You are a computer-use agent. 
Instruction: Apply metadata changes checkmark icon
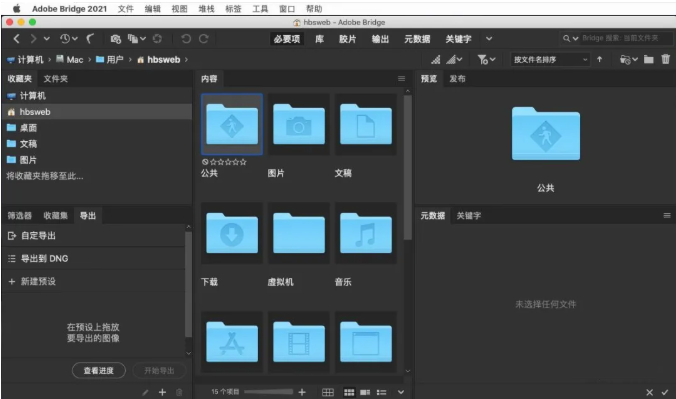[665, 392]
